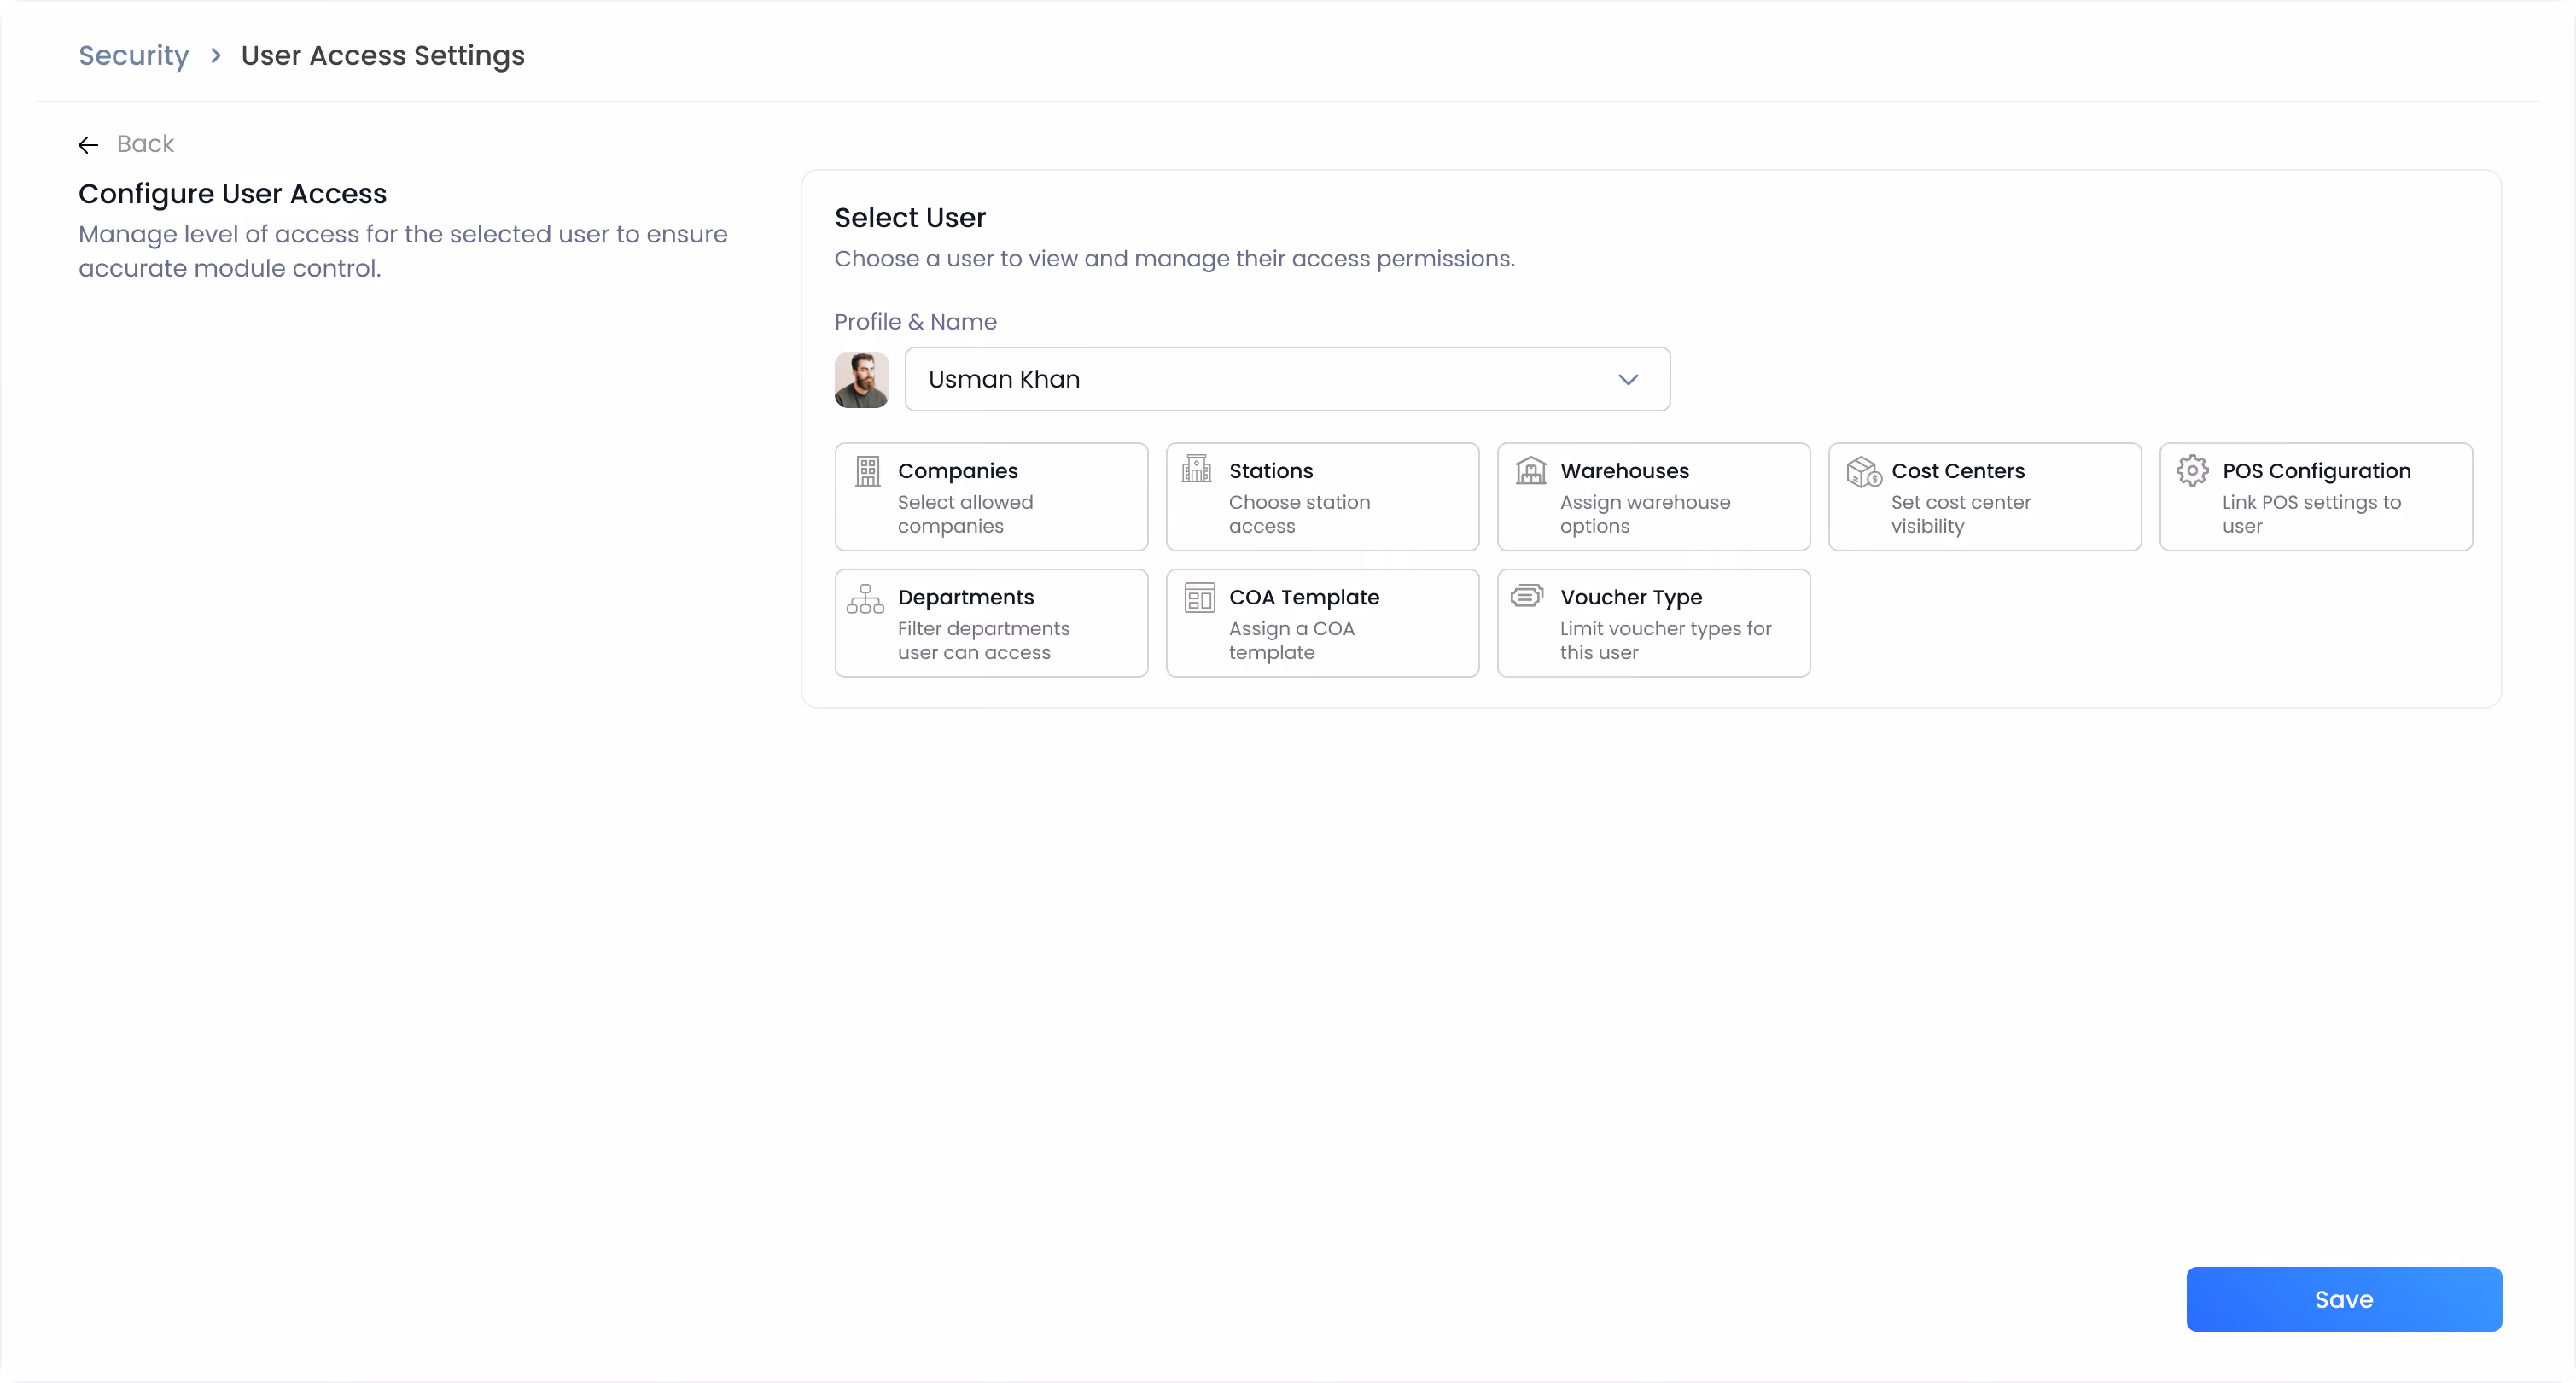Click the 'Select User' heading
The width and height of the screenshot is (2576, 1383).
click(x=910, y=217)
